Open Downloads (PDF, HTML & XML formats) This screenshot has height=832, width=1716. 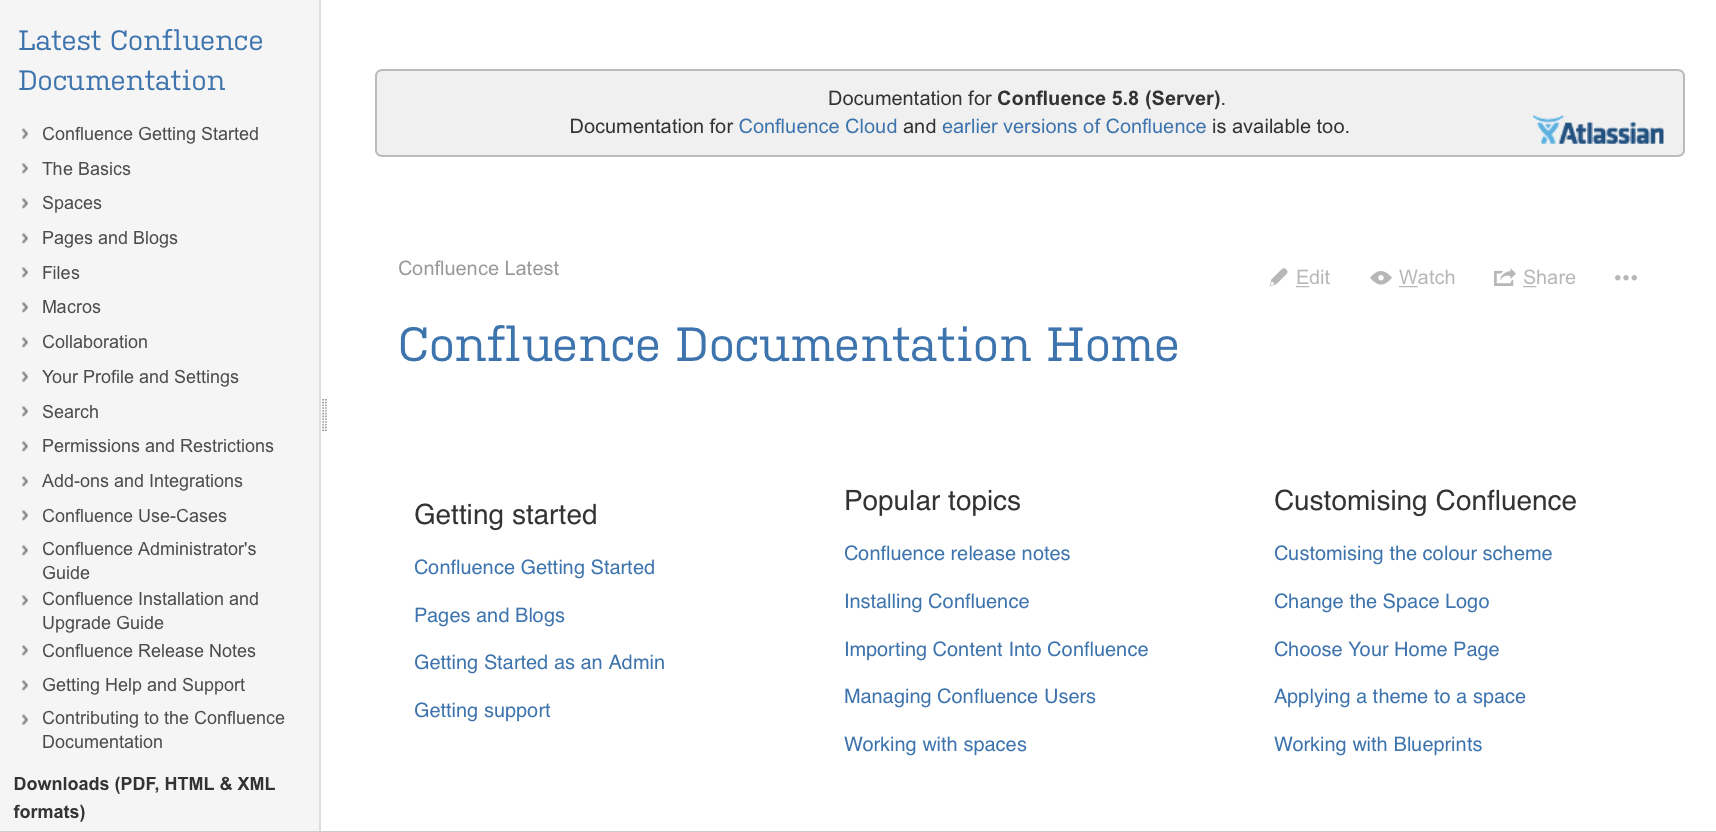144,798
